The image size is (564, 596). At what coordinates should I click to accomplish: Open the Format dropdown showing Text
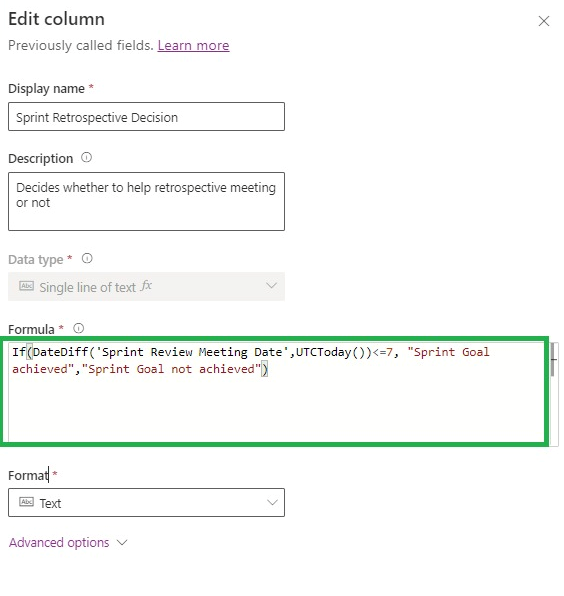point(146,502)
